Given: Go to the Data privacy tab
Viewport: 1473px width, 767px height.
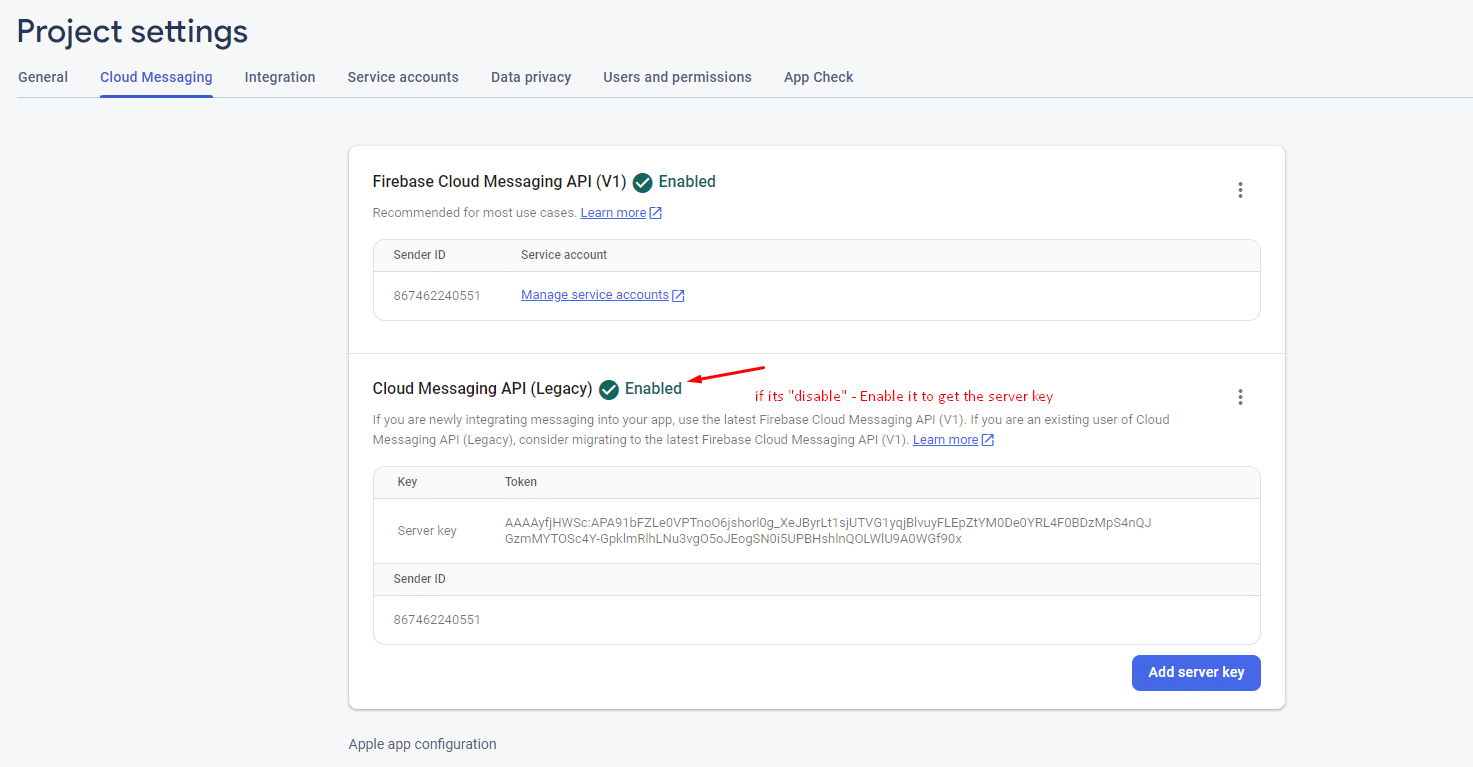Looking at the screenshot, I should click(531, 77).
